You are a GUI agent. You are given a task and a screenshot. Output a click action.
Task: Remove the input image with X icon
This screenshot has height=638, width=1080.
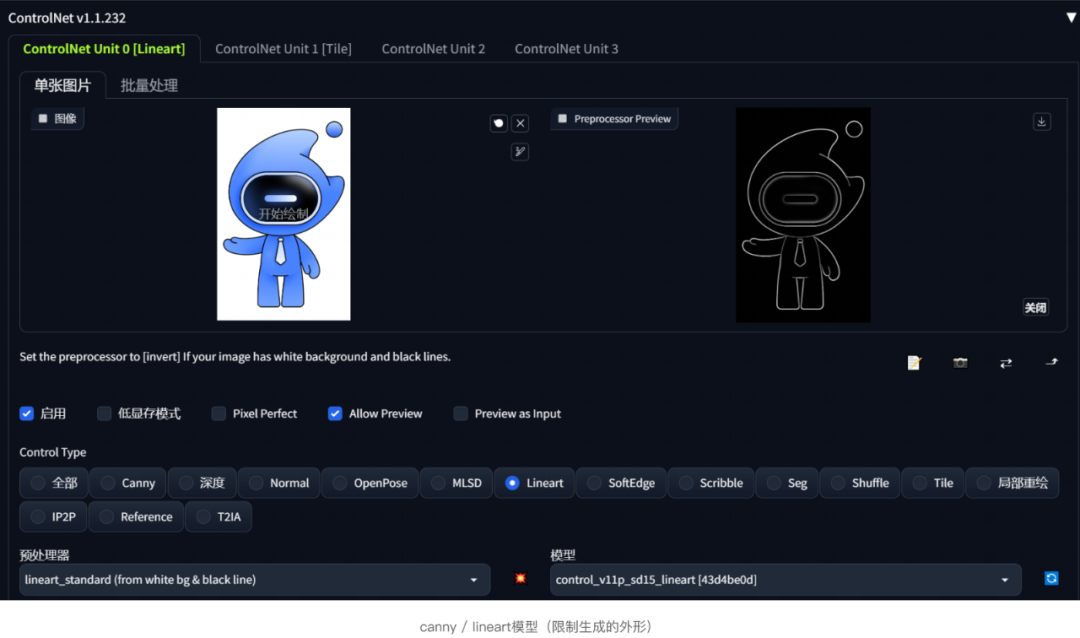pyautogui.click(x=521, y=123)
